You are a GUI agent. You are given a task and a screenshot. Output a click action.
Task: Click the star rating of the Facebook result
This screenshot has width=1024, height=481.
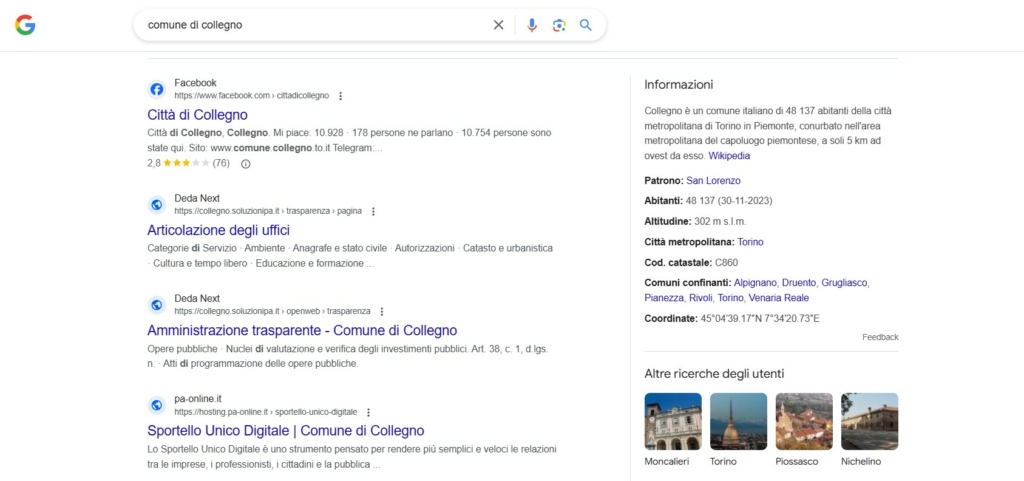click(187, 163)
